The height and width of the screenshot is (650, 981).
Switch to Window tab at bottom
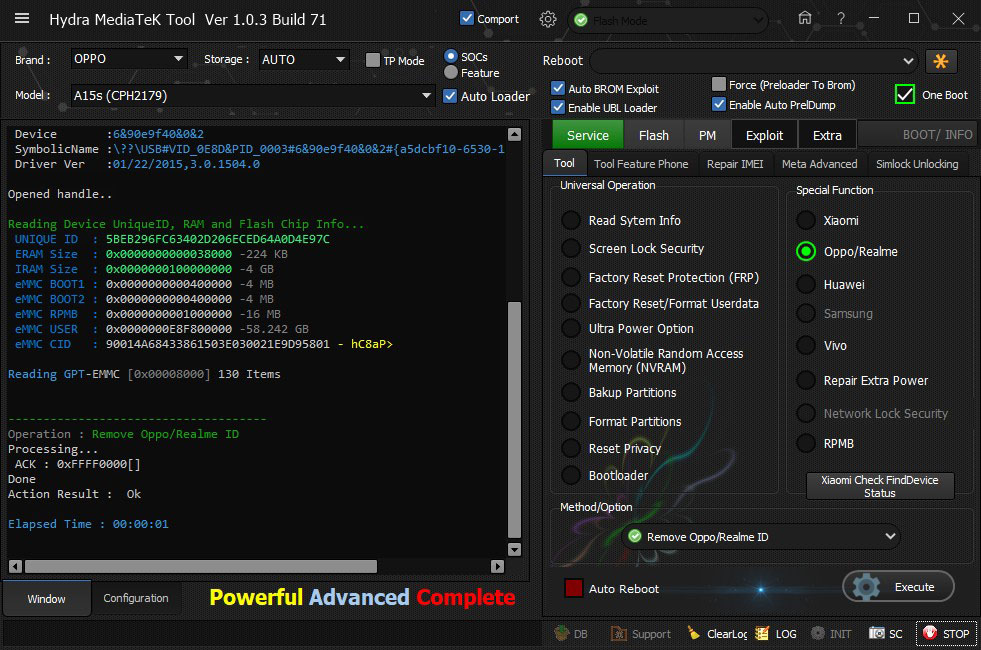click(x=46, y=599)
